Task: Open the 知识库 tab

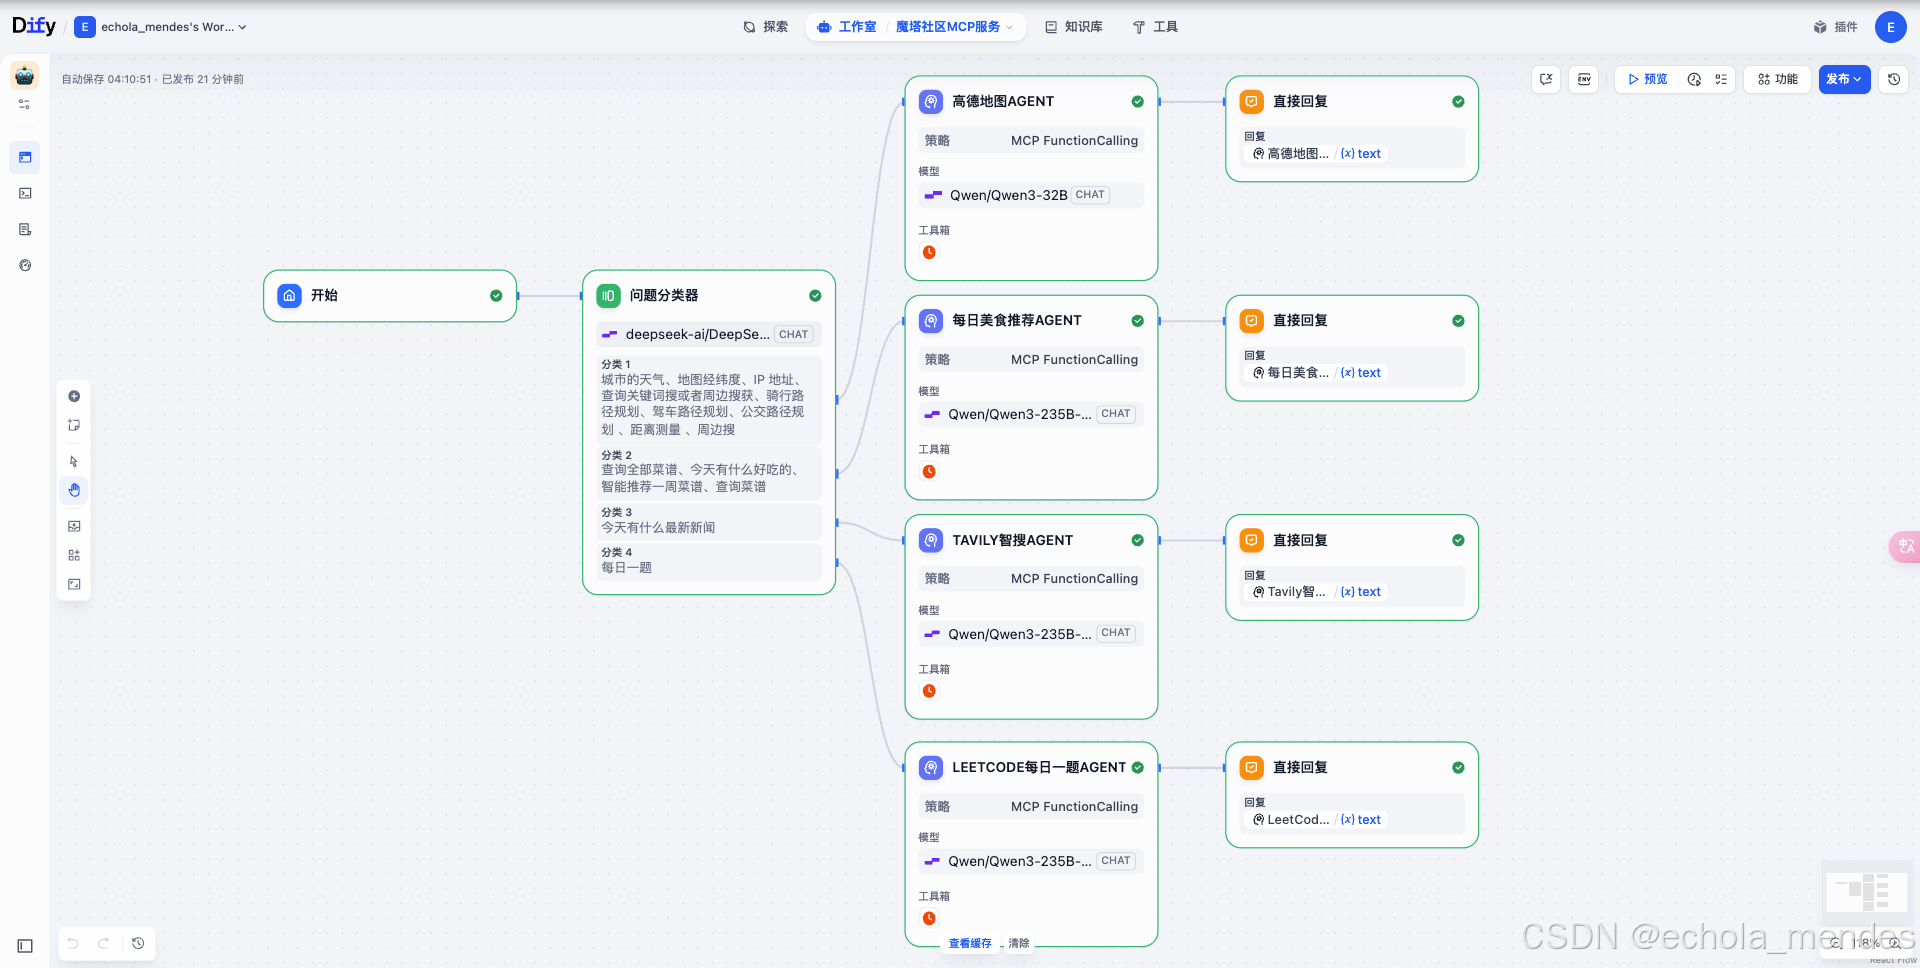Action: click(1074, 27)
